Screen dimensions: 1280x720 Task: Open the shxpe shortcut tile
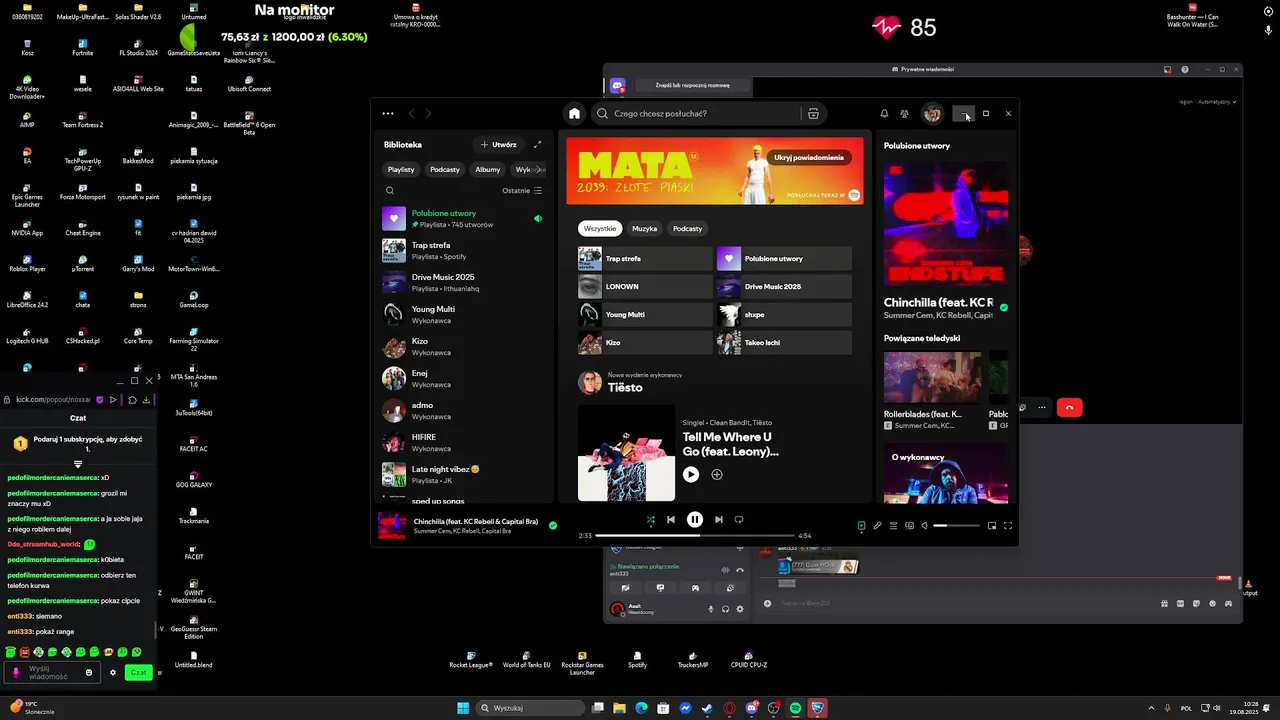click(x=784, y=314)
